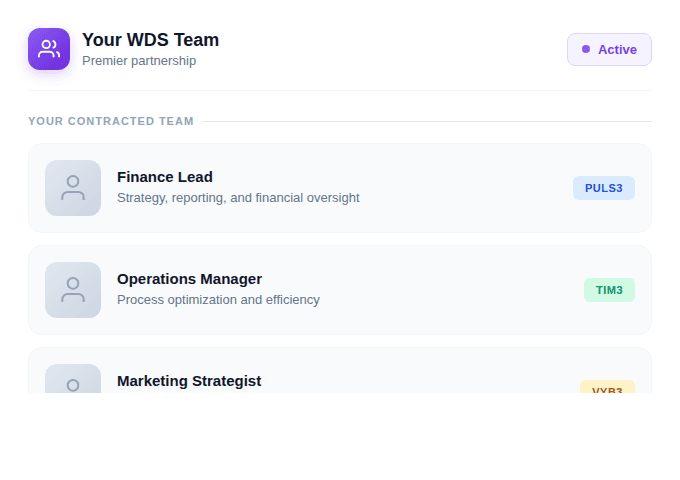The height and width of the screenshot is (480, 680).
Task: Open the Finance Lead role title
Action: click(165, 177)
